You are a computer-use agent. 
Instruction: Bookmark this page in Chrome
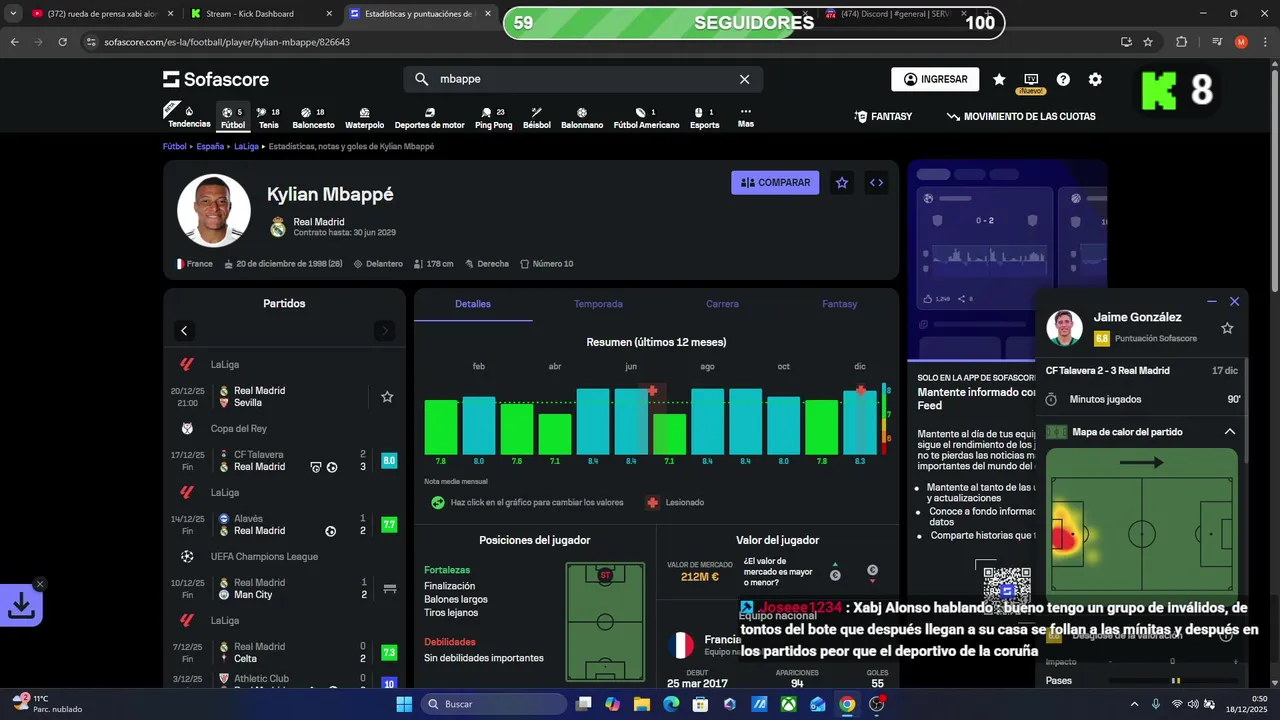click(x=1148, y=42)
